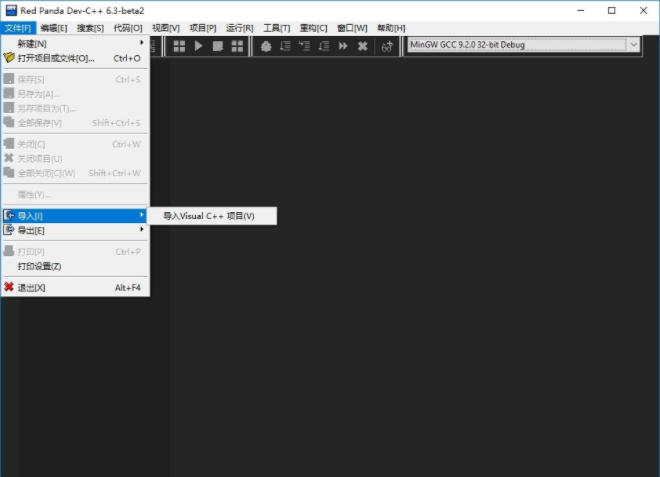
Task: Open the 帮助[H] menu
Action: click(391, 28)
